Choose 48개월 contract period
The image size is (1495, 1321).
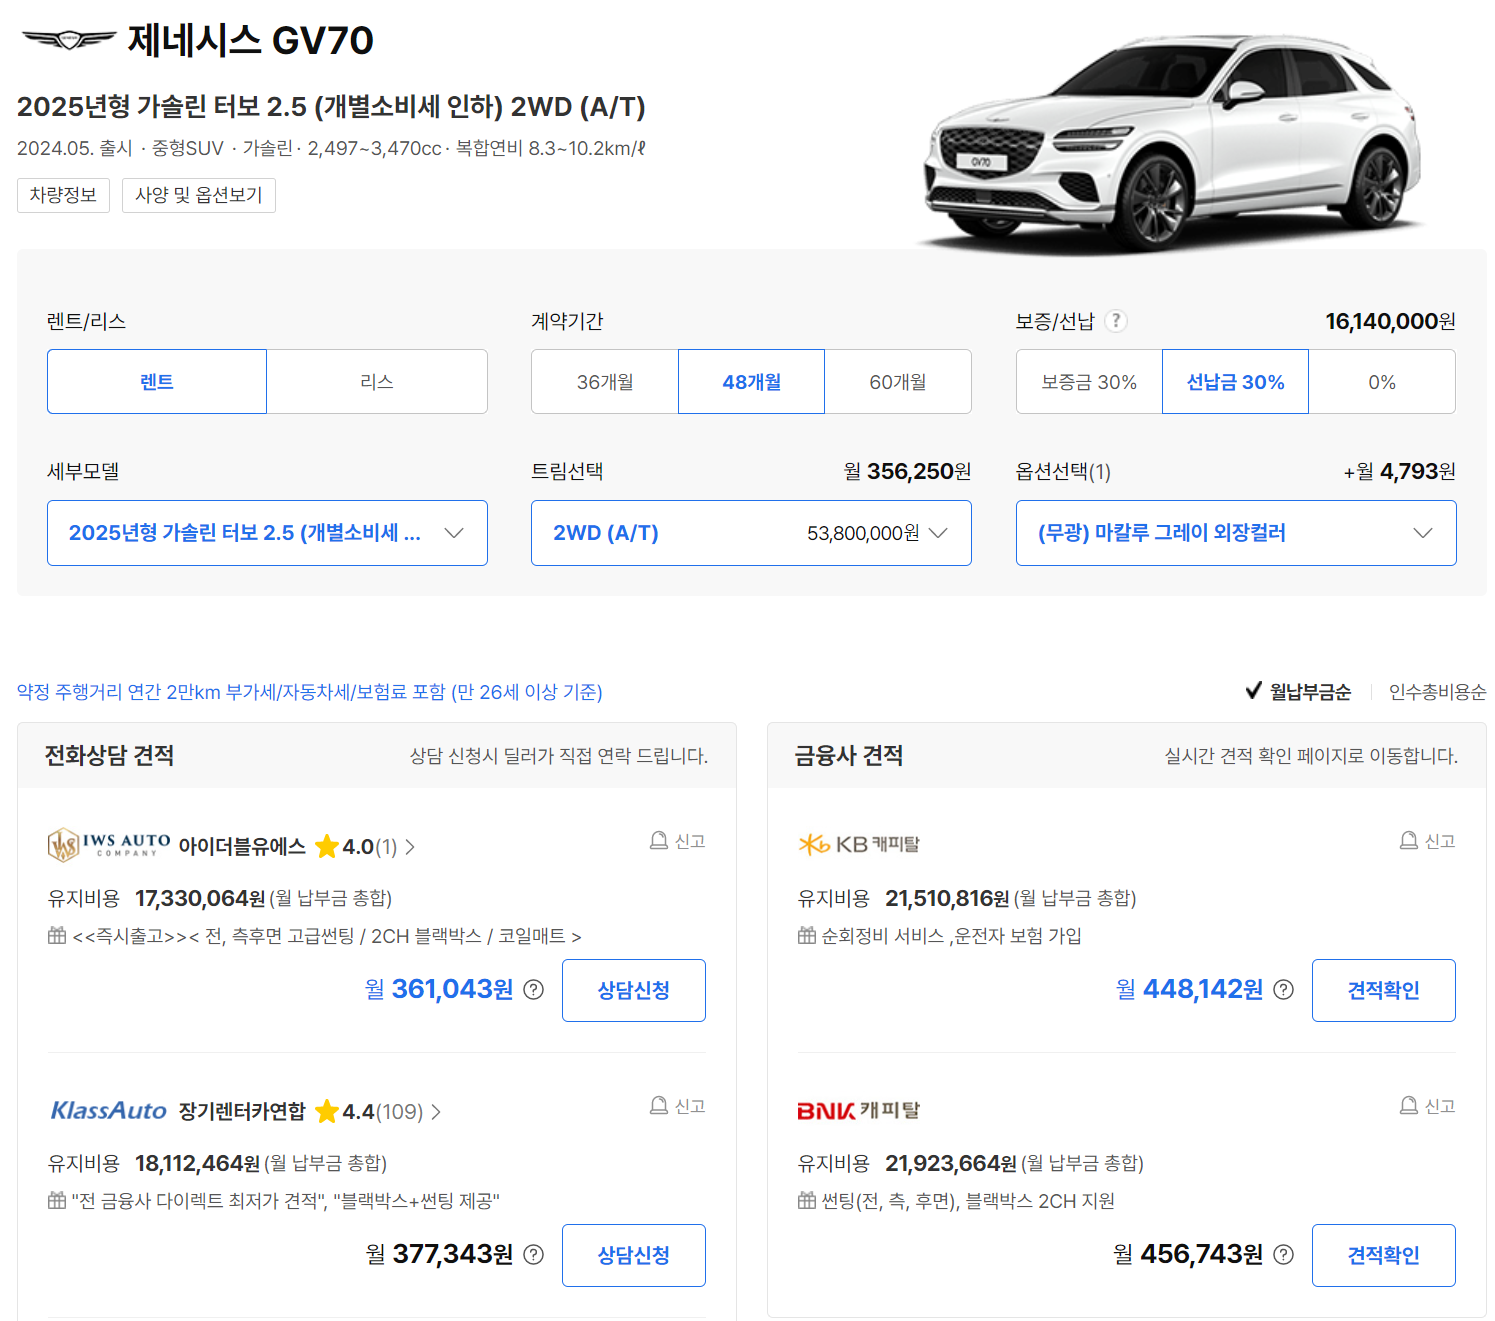752,382
